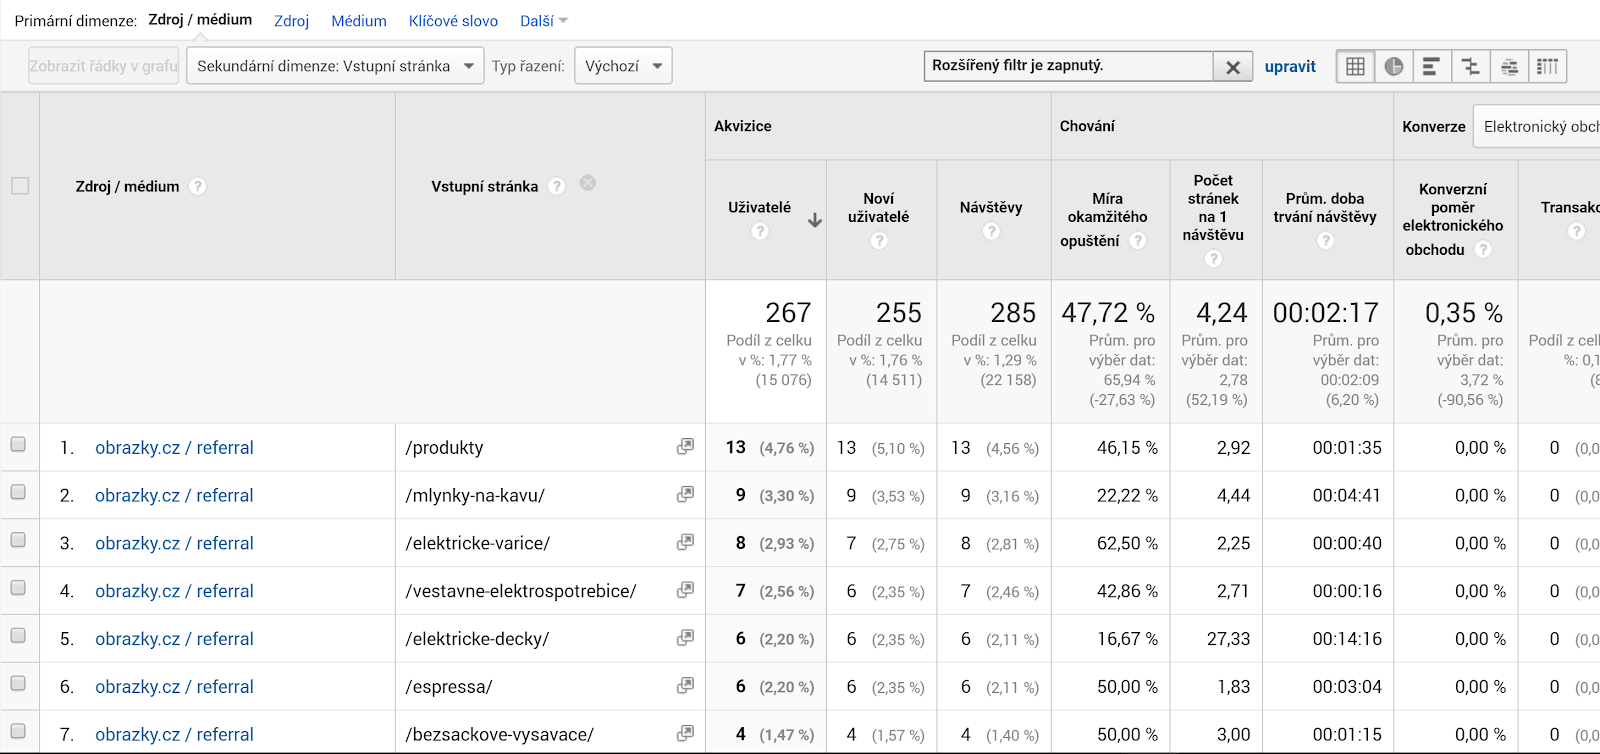
Task: Clear the advanced filter with X button
Action: point(1233,67)
